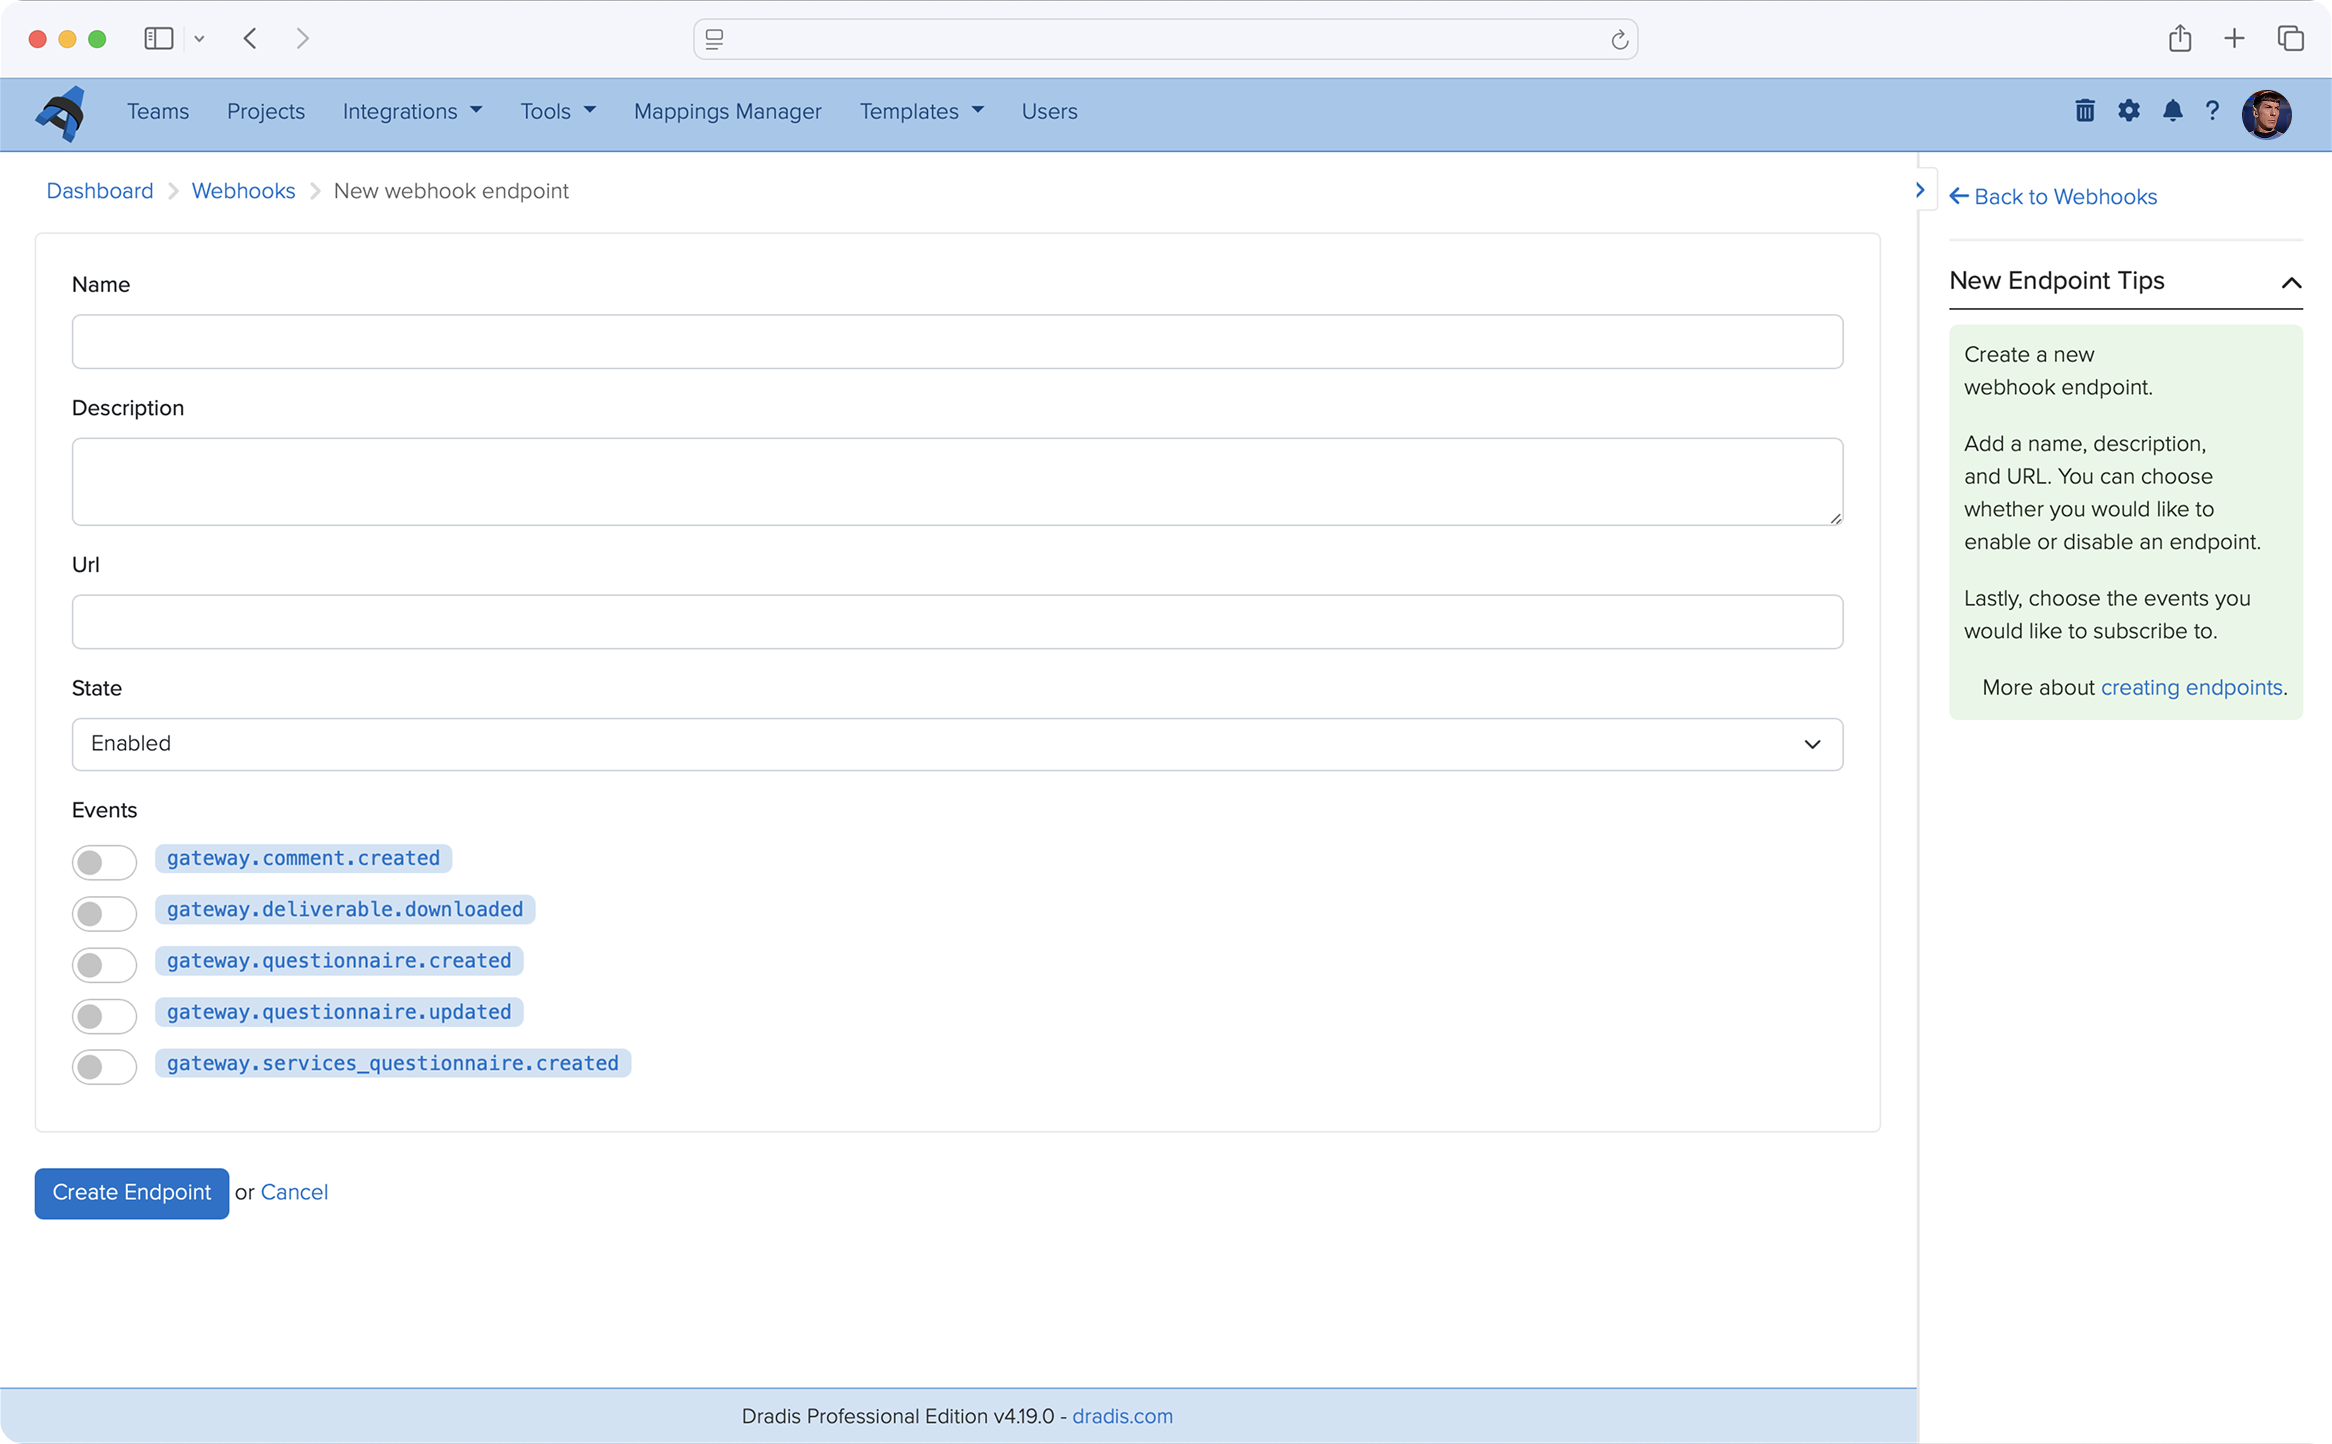Click inside the Name input field
The width and height of the screenshot is (2332, 1444).
pyautogui.click(x=957, y=341)
